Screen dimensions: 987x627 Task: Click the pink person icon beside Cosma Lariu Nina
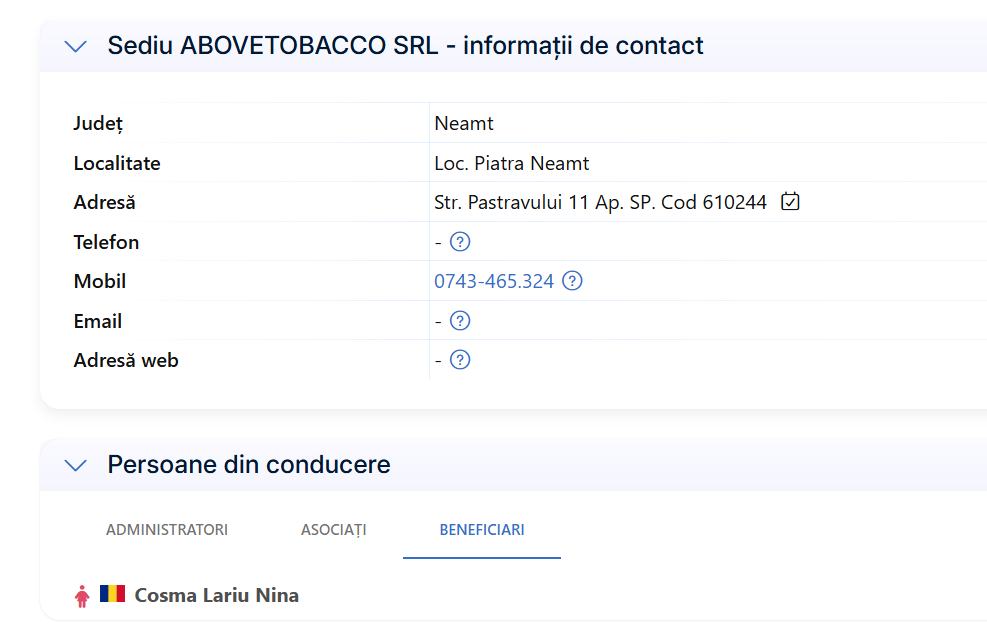pyautogui.click(x=82, y=596)
